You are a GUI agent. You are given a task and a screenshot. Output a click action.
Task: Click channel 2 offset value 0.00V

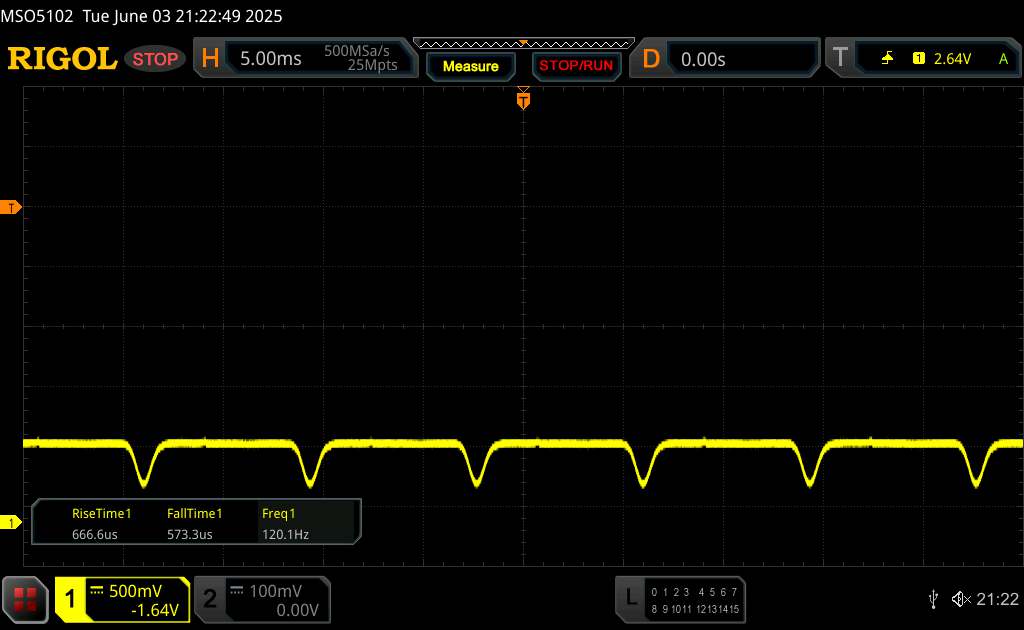point(297,610)
